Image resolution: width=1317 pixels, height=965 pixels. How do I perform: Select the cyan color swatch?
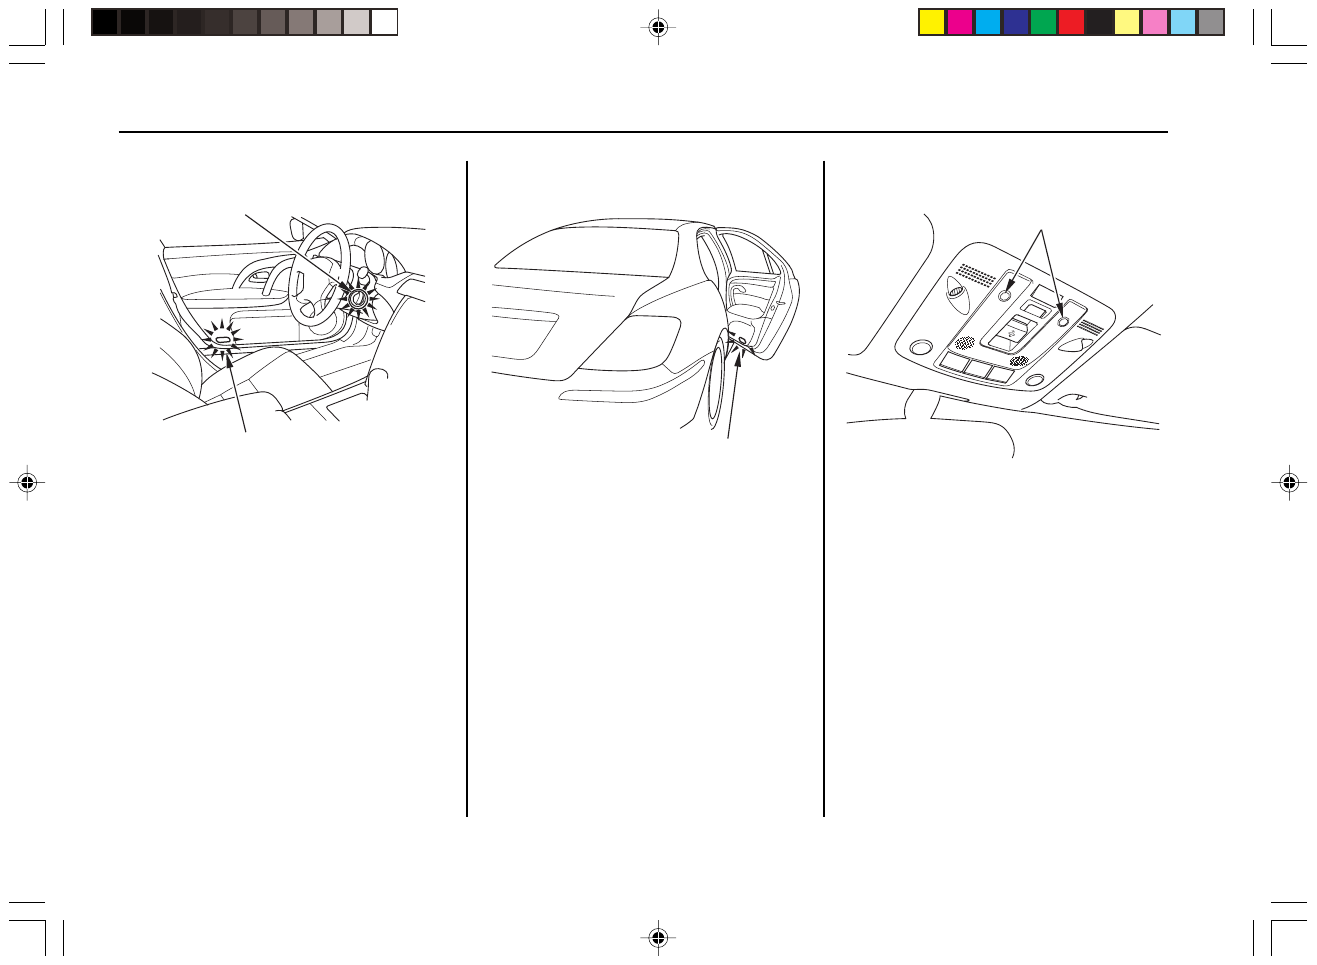click(x=988, y=22)
